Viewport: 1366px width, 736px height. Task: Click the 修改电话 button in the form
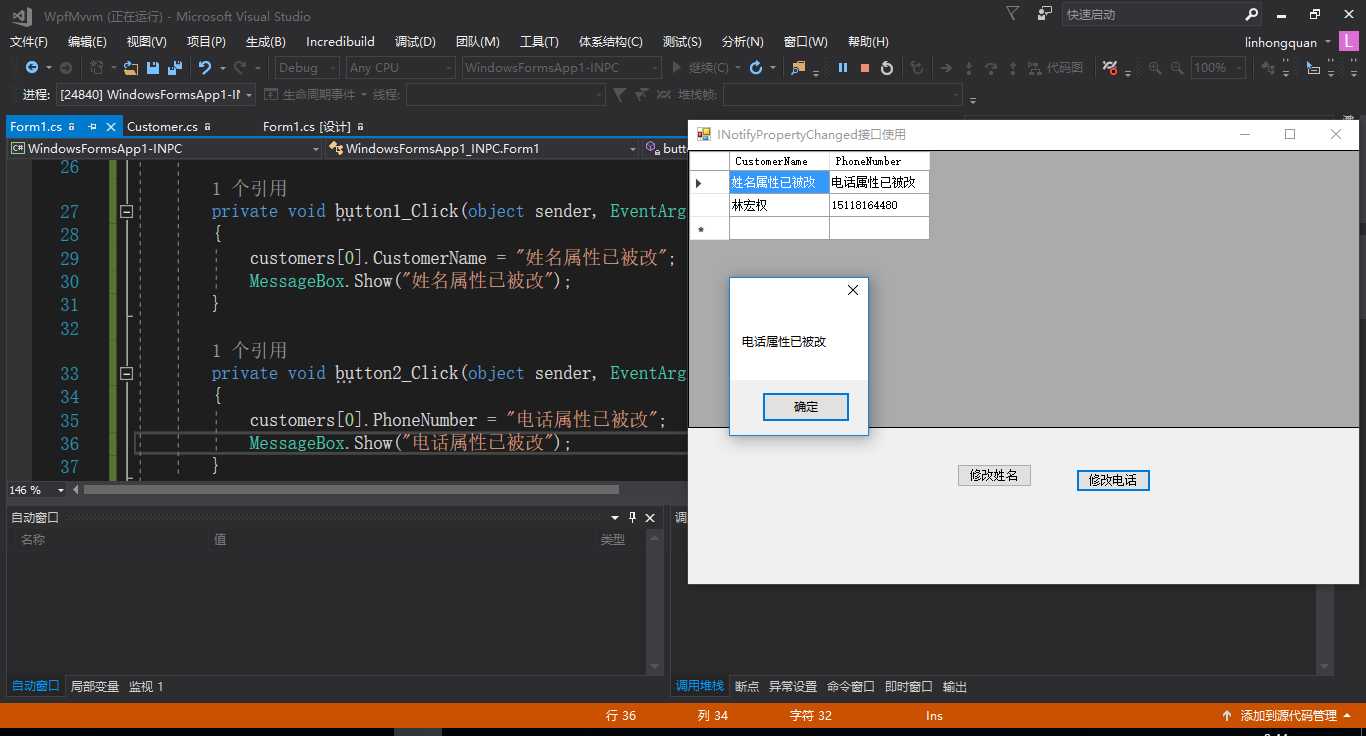[1113, 480]
